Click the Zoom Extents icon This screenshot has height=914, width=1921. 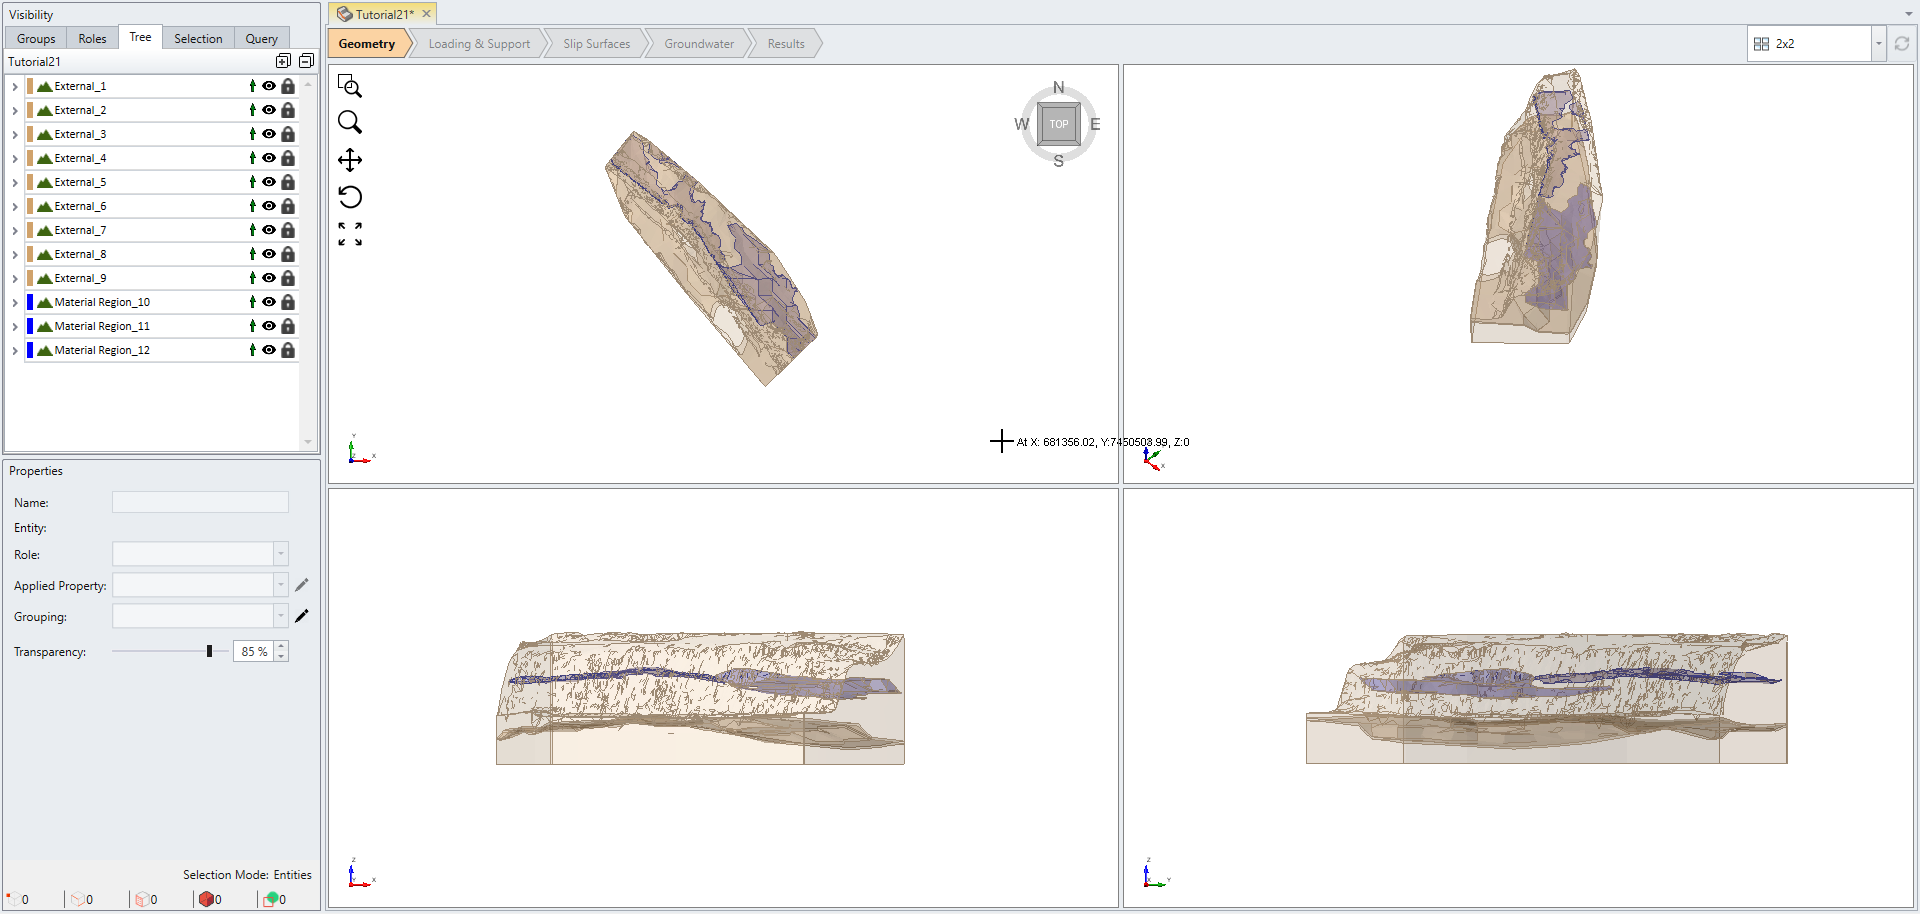pyautogui.click(x=350, y=233)
